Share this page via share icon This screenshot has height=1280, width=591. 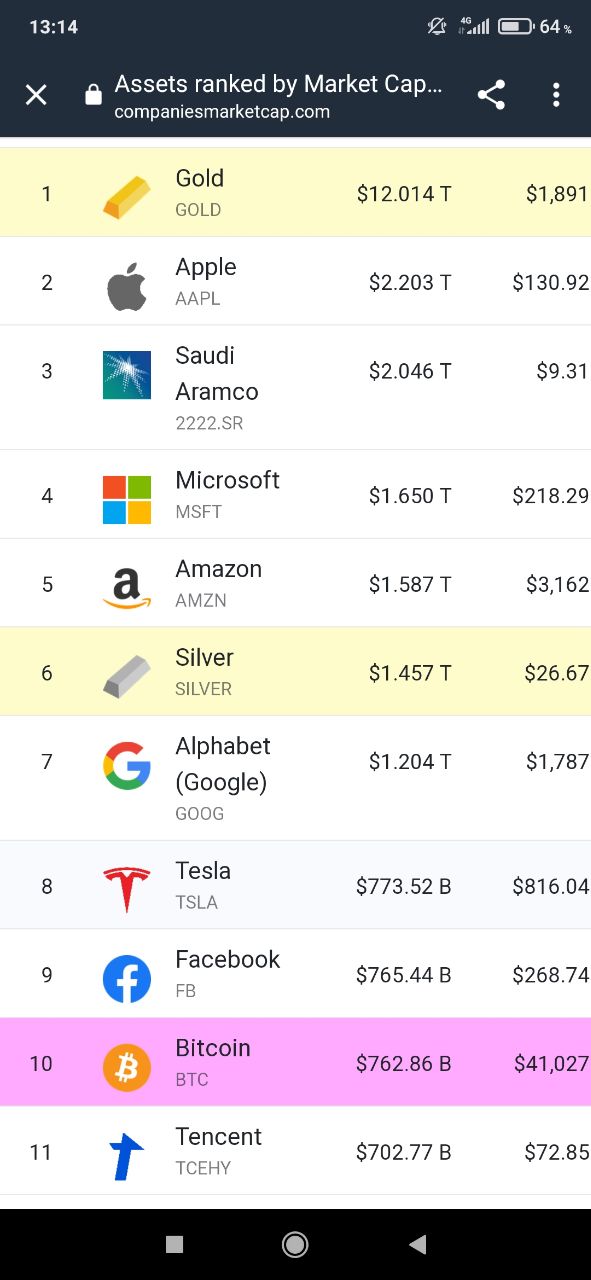pos(491,95)
